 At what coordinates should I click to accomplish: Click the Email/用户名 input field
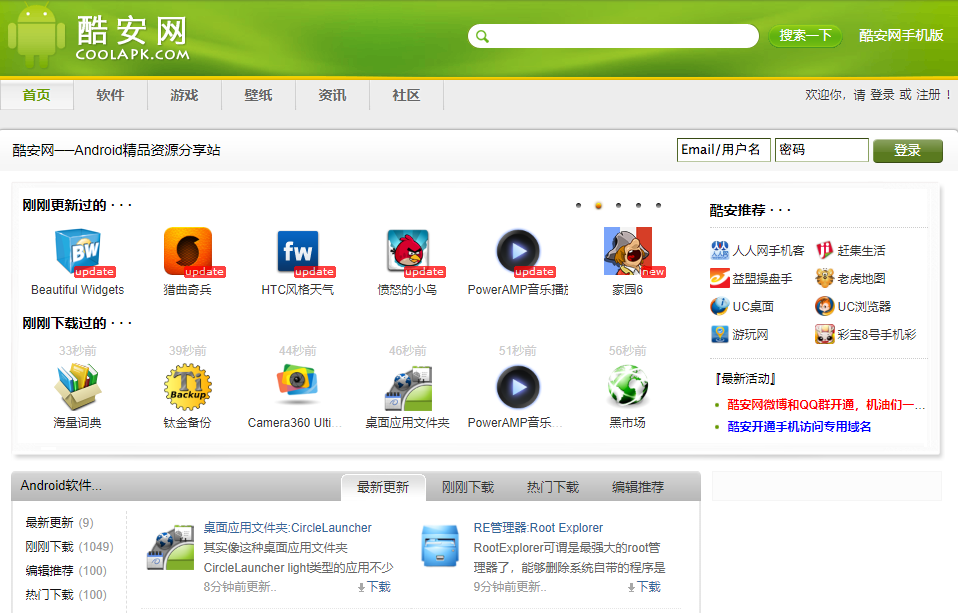723,150
